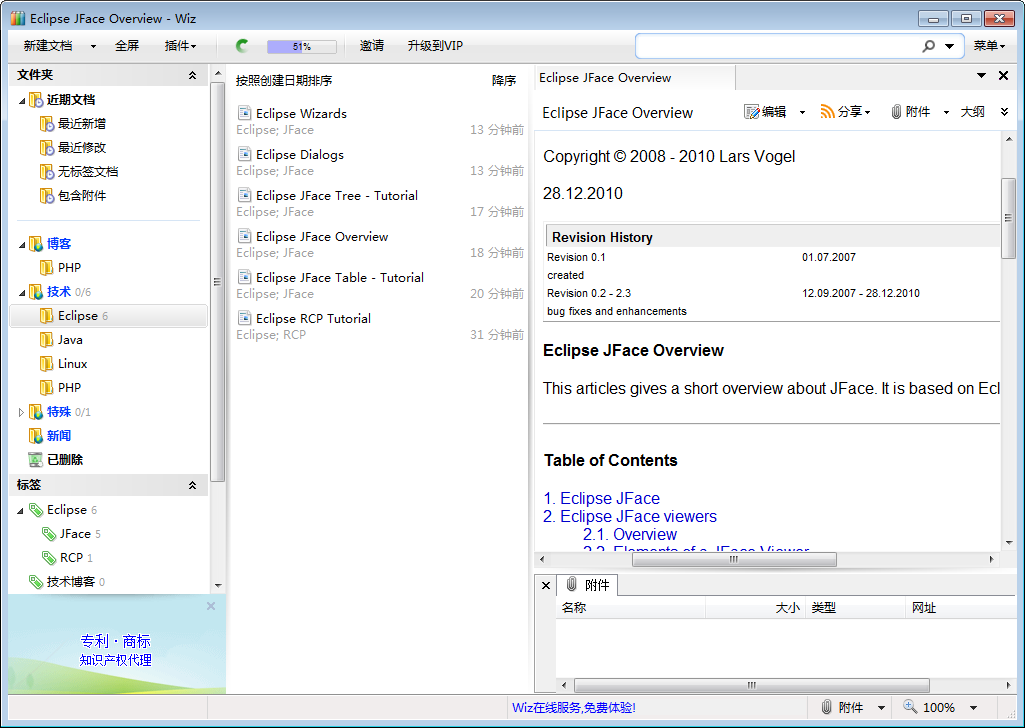1025x728 pixels.
Task: Toggle the descending (降序) sort order
Action: tap(504, 81)
